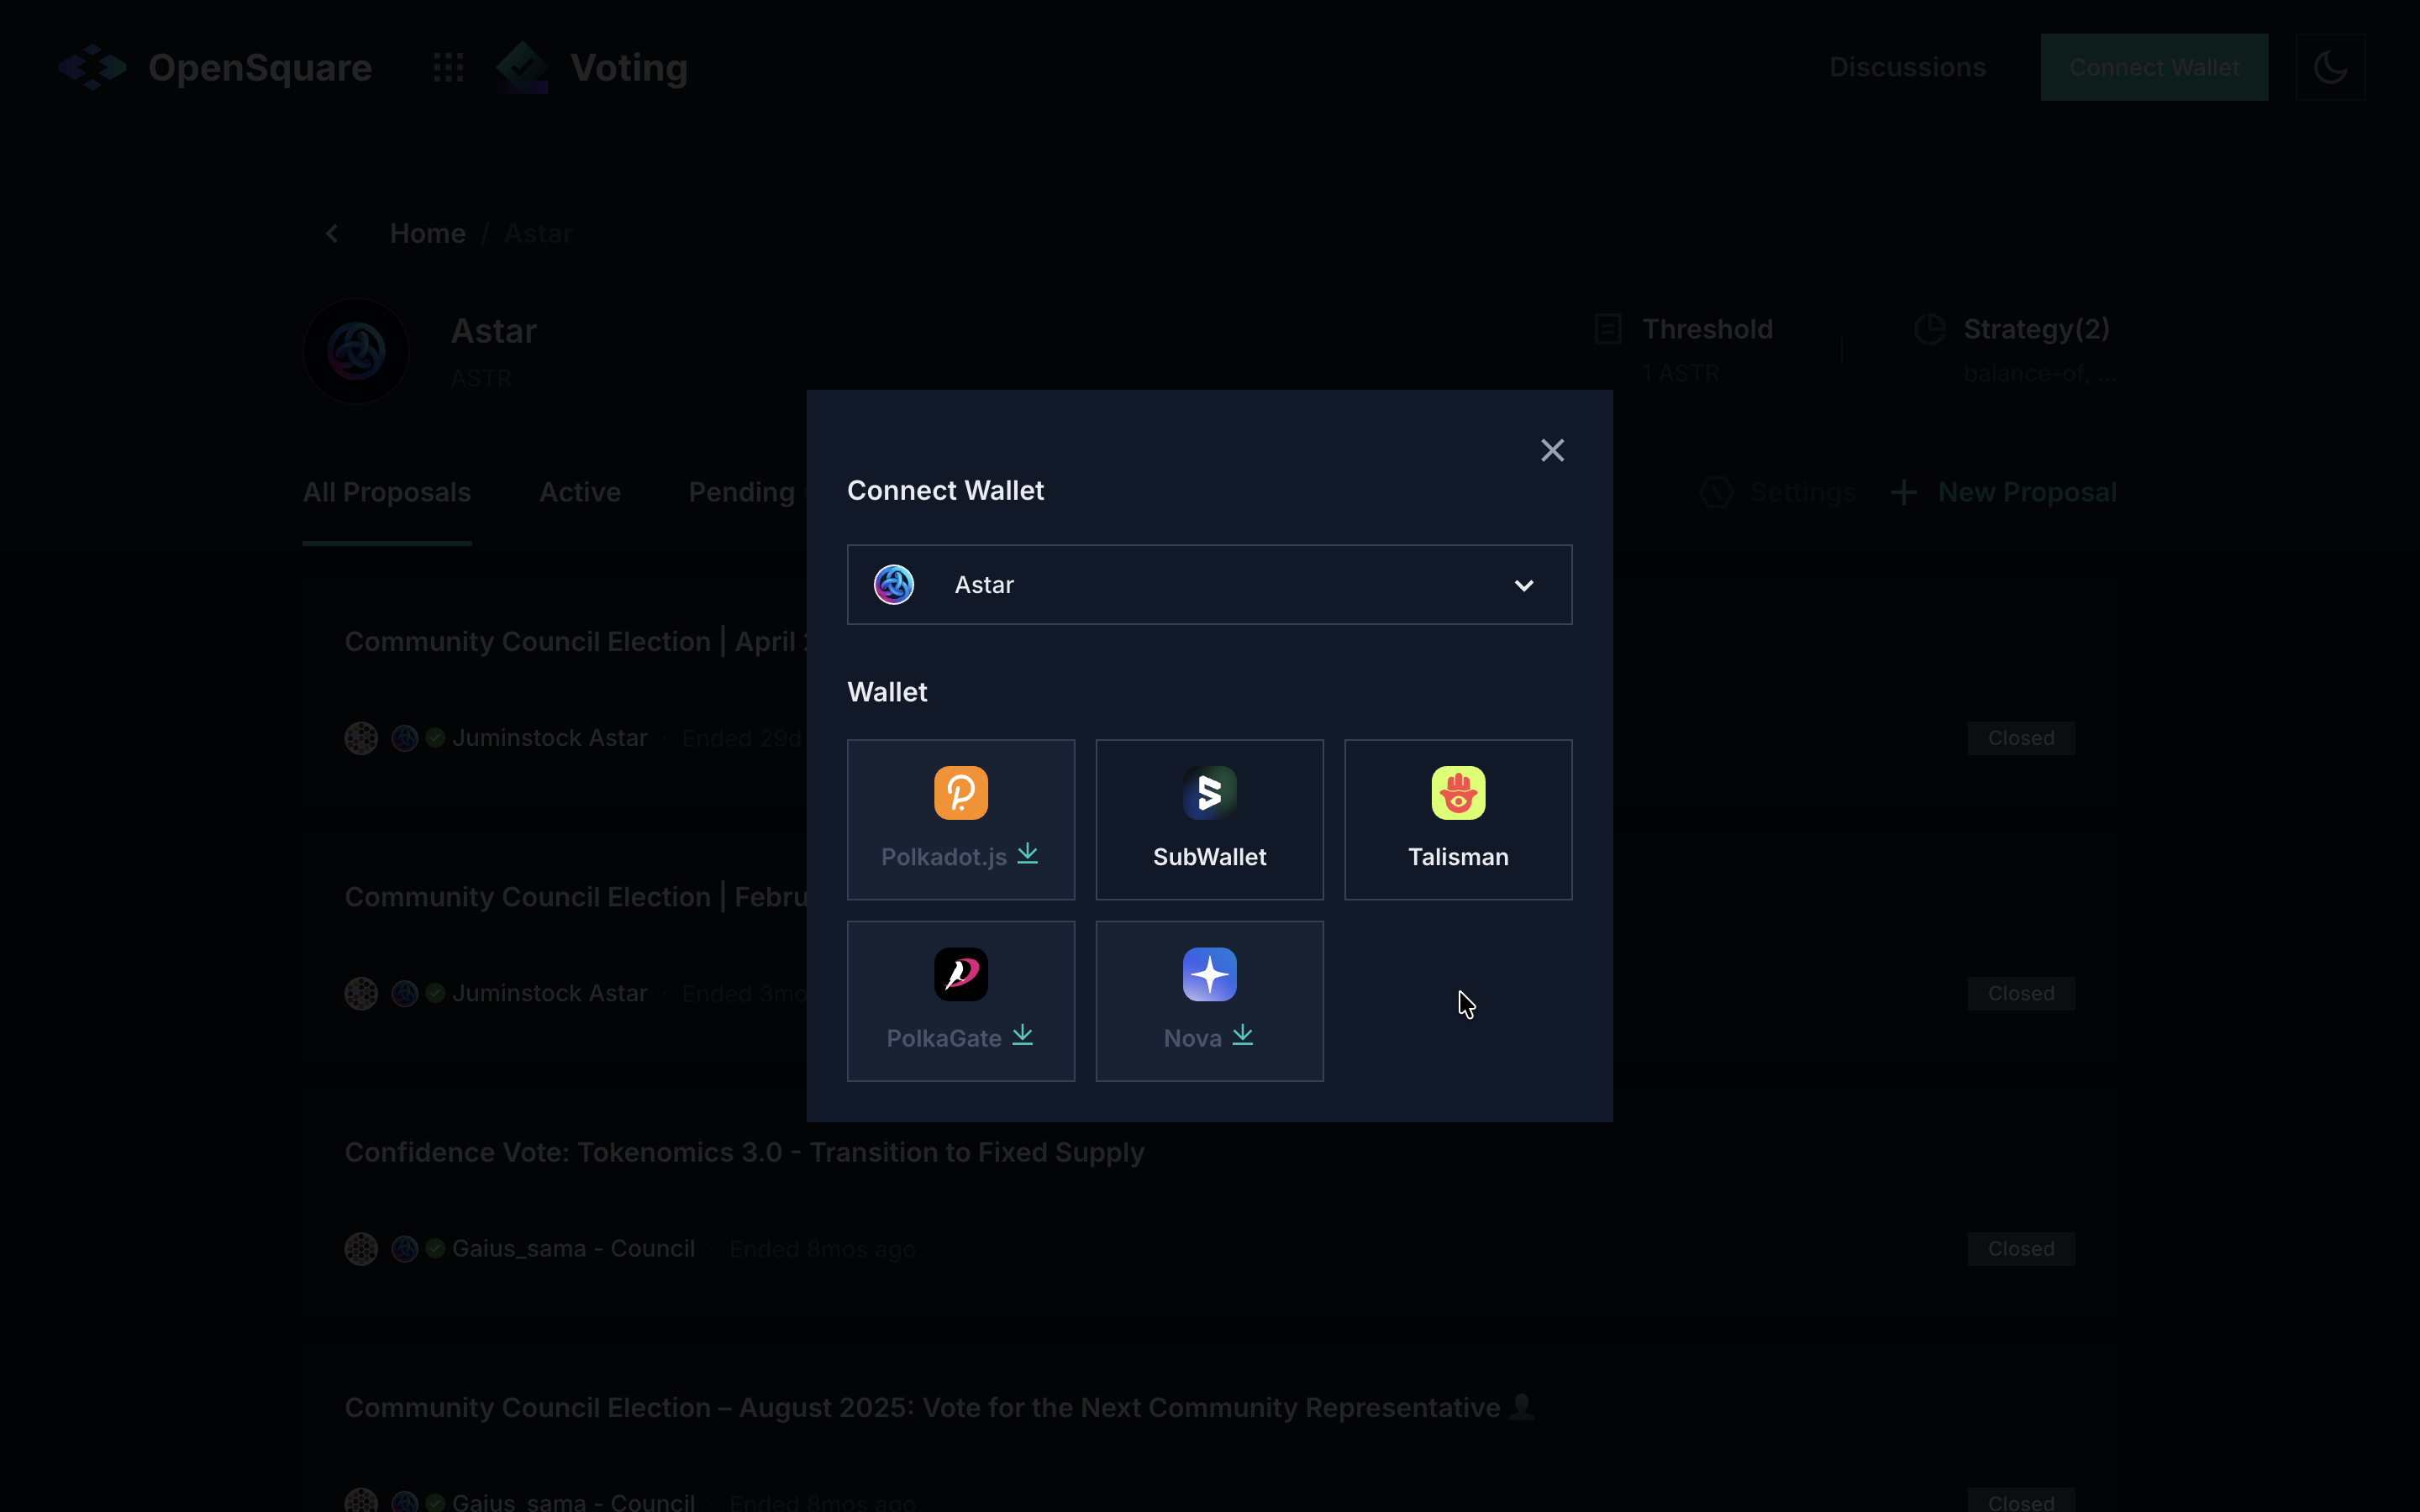
Task: Open Community Council Election April proposal
Action: pyautogui.click(x=575, y=641)
